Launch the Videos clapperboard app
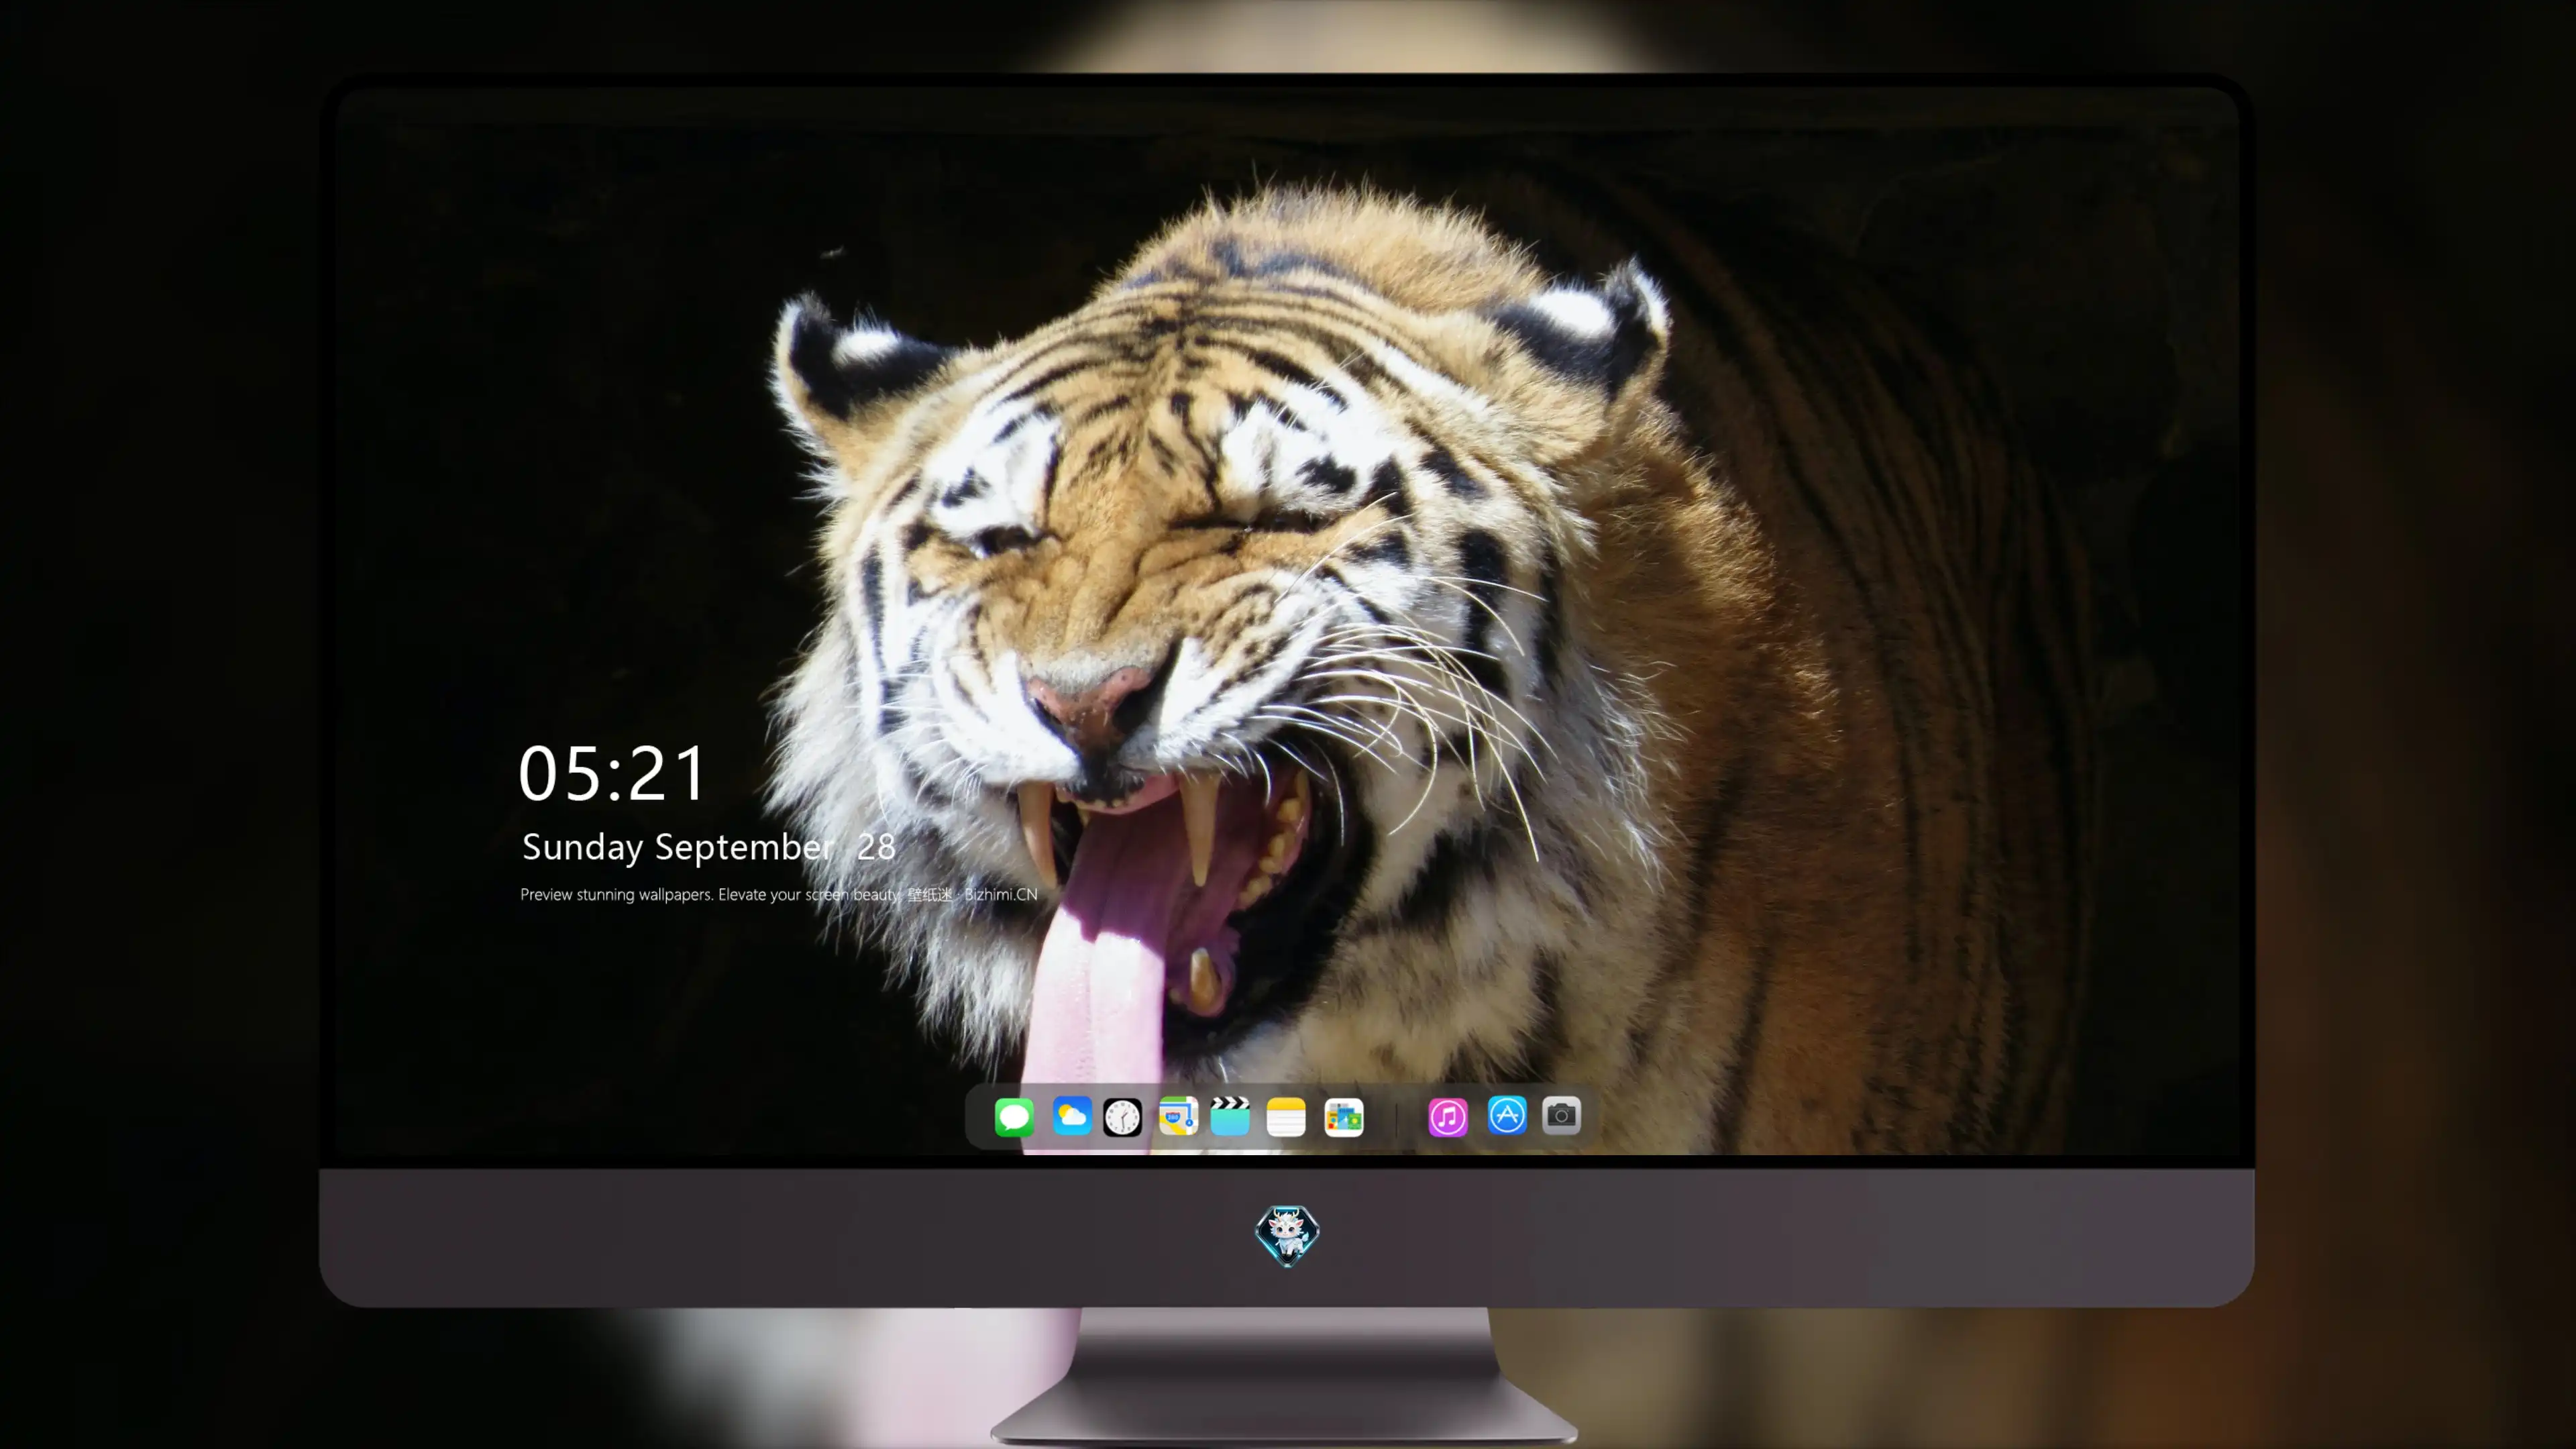The image size is (2576, 1449). pos(1230,1116)
